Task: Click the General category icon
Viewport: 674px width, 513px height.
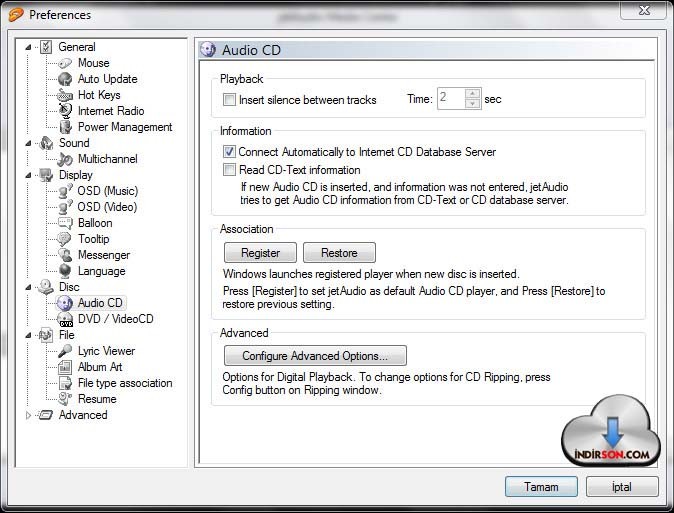Action: pyautogui.click(x=46, y=47)
